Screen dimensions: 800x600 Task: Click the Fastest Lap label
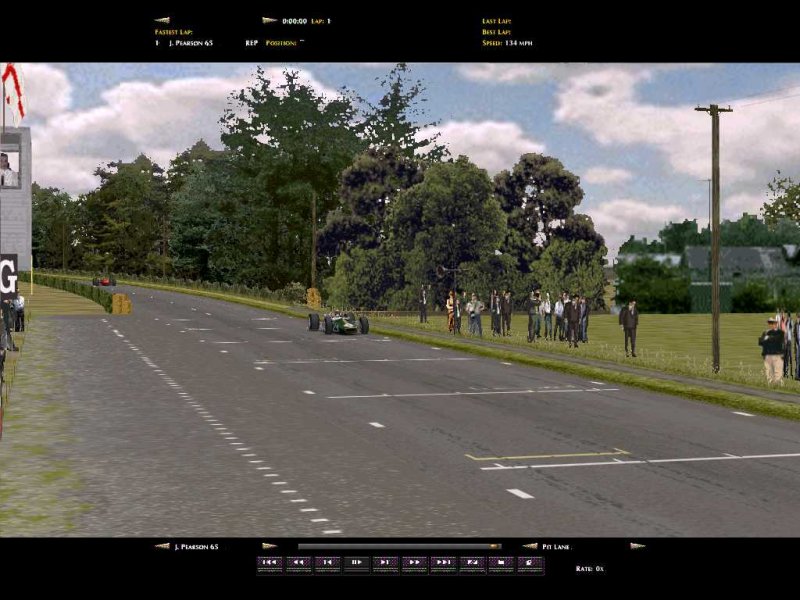pyautogui.click(x=173, y=32)
